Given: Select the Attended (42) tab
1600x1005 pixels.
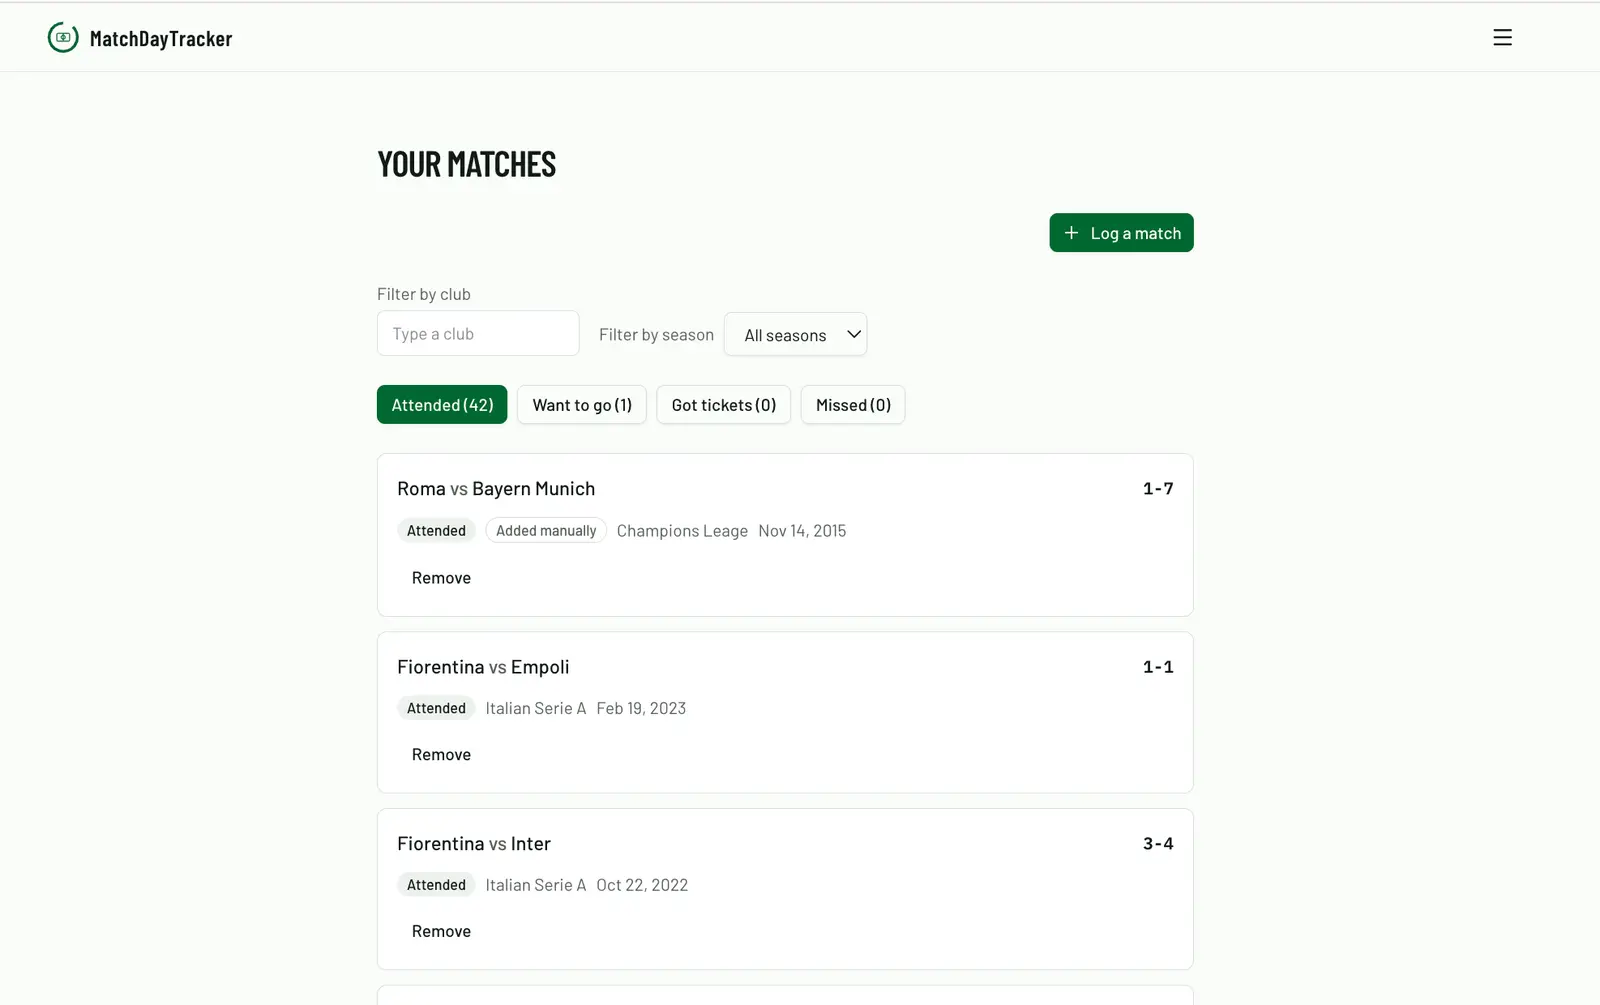Looking at the screenshot, I should tap(442, 405).
